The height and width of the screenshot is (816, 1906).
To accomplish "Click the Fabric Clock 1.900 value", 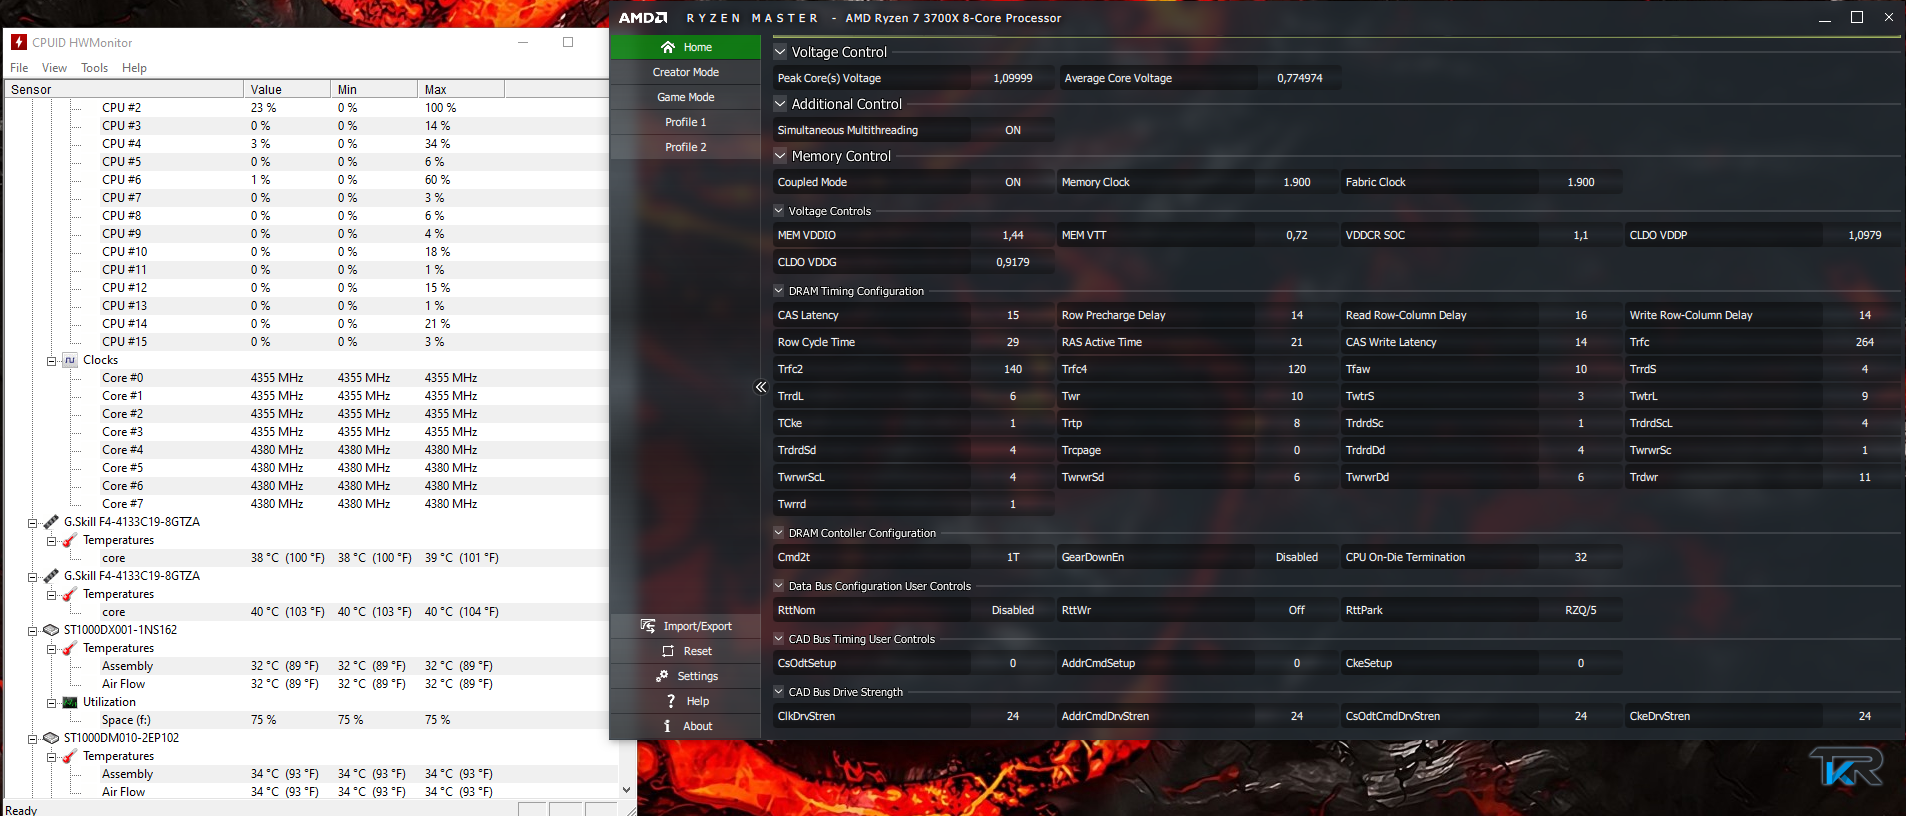I will point(1581,182).
